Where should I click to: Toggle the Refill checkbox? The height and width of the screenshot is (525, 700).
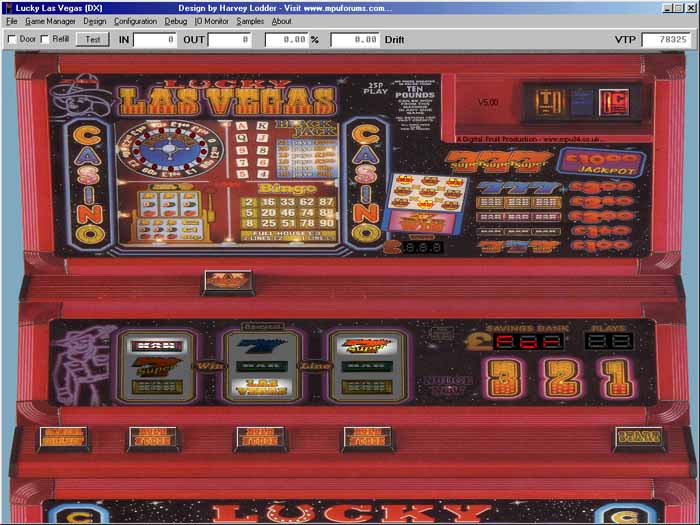[45, 39]
